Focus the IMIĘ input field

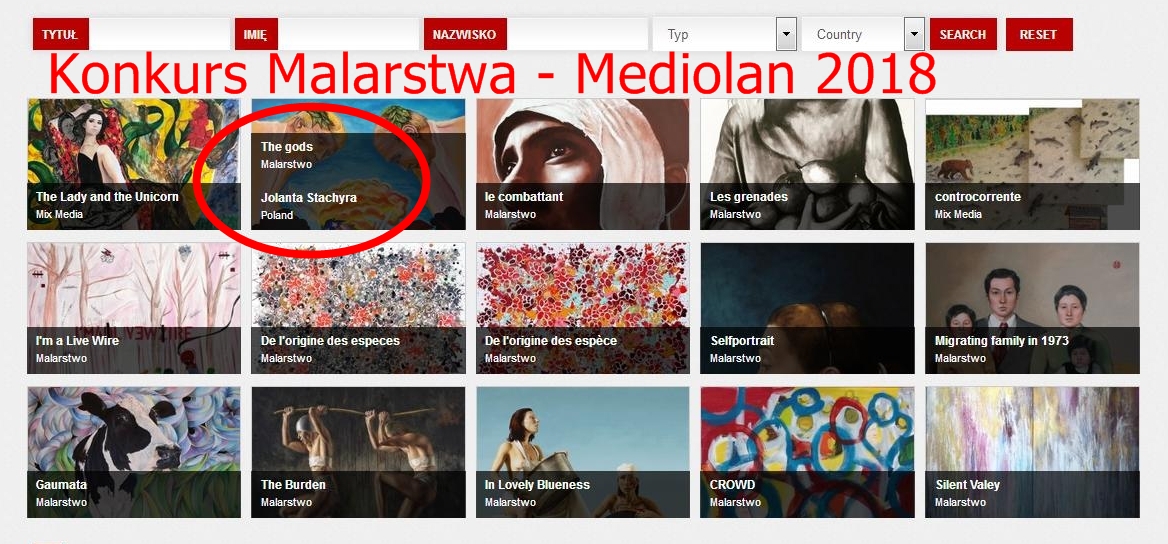coord(348,34)
